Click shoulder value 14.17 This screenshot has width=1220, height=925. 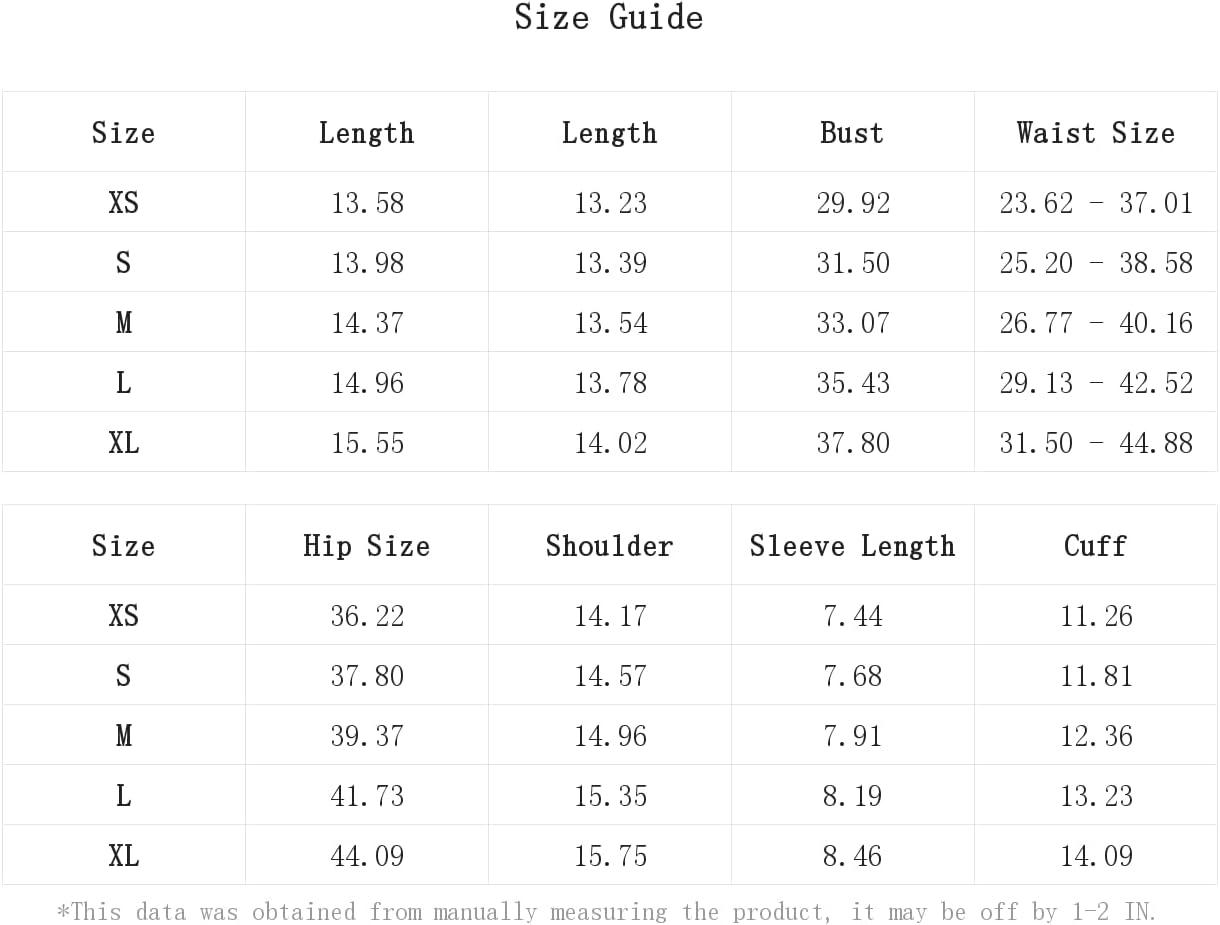(610, 616)
